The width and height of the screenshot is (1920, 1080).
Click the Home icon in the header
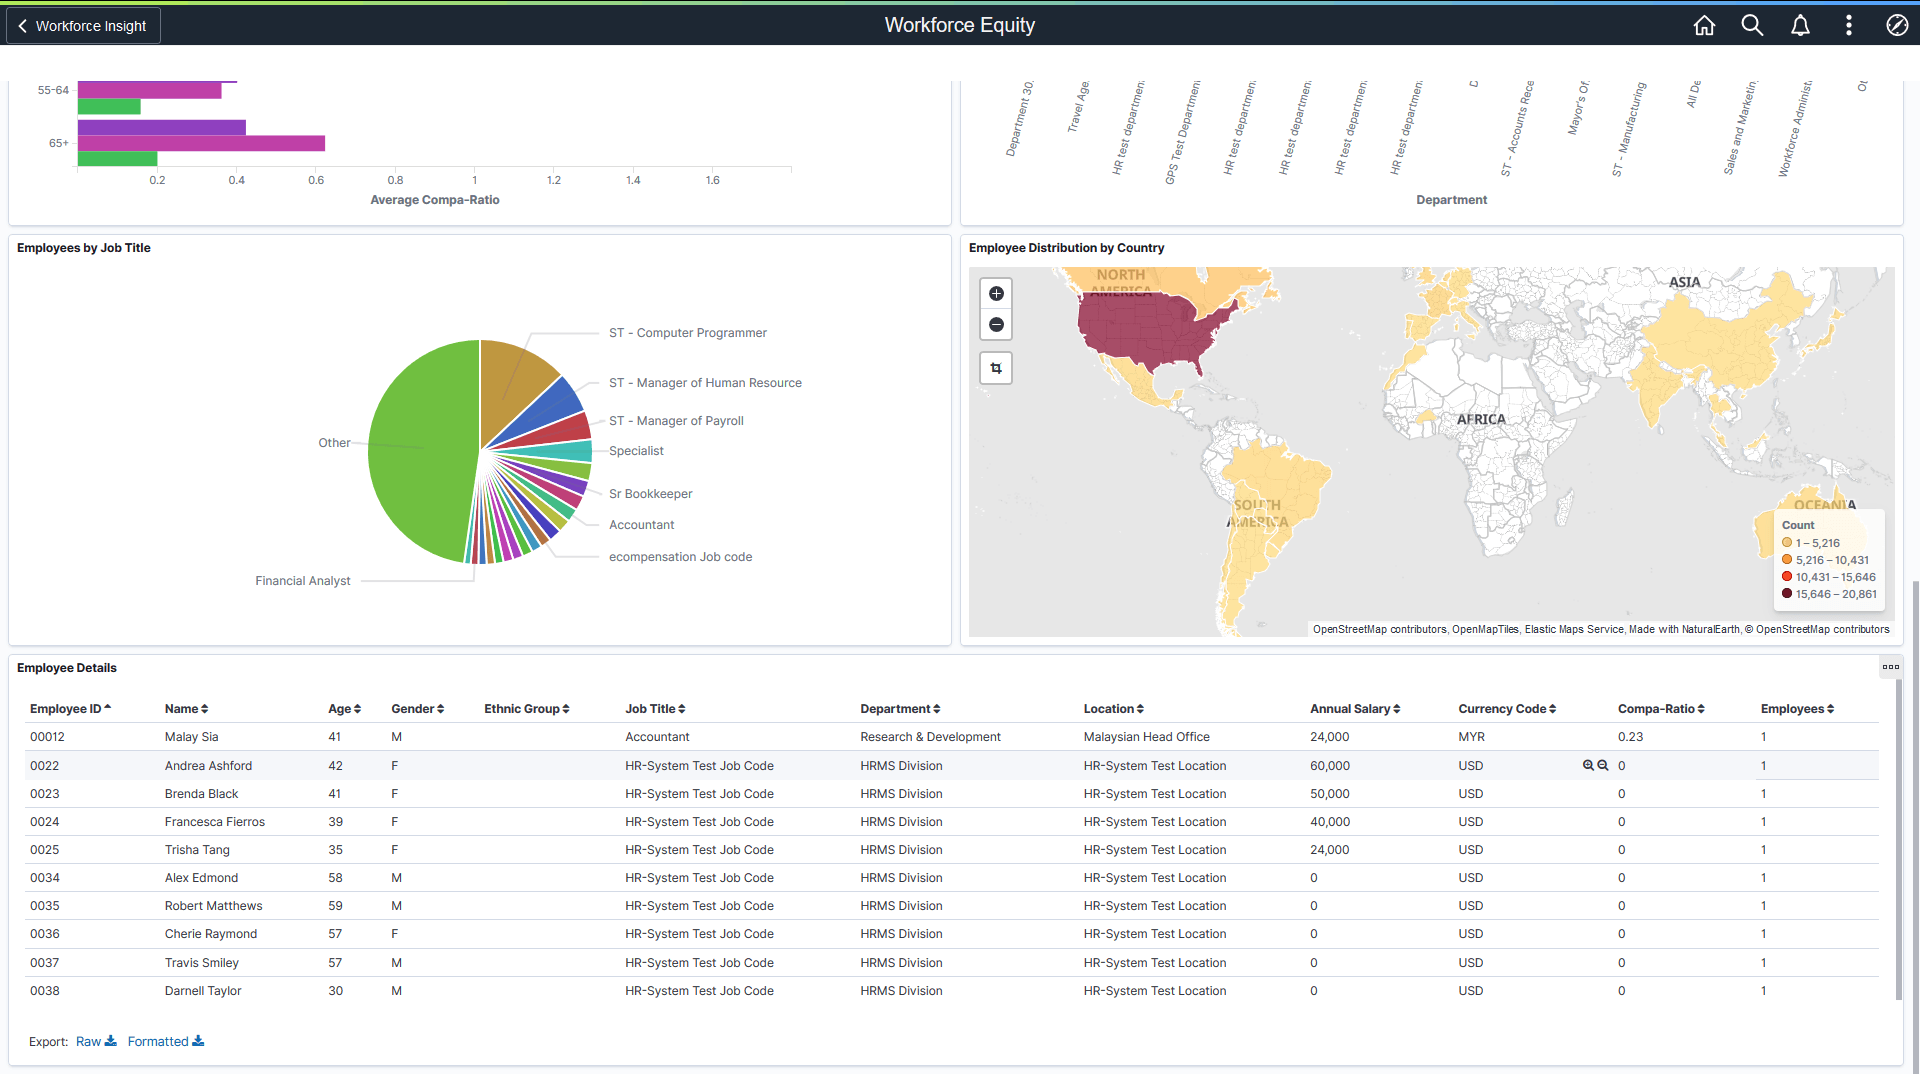click(1704, 25)
